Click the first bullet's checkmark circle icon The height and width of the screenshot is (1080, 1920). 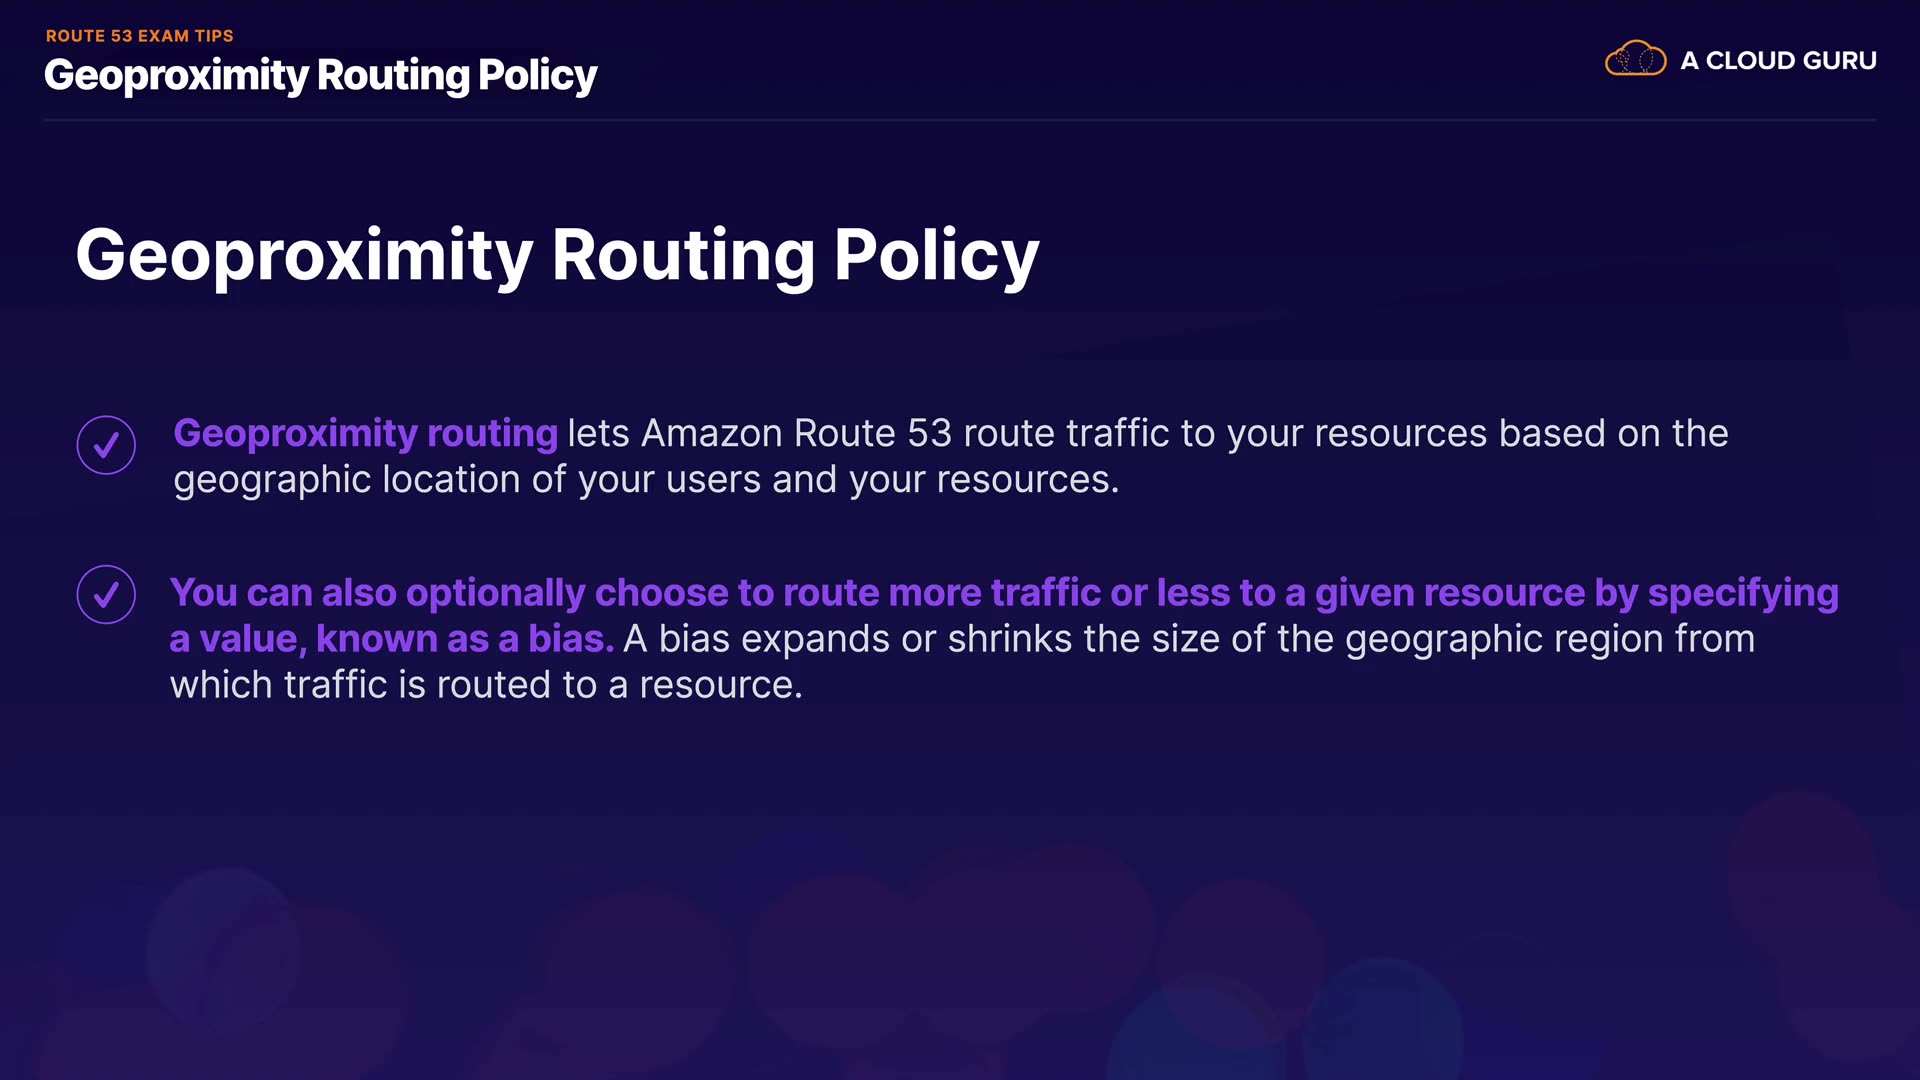(106, 445)
